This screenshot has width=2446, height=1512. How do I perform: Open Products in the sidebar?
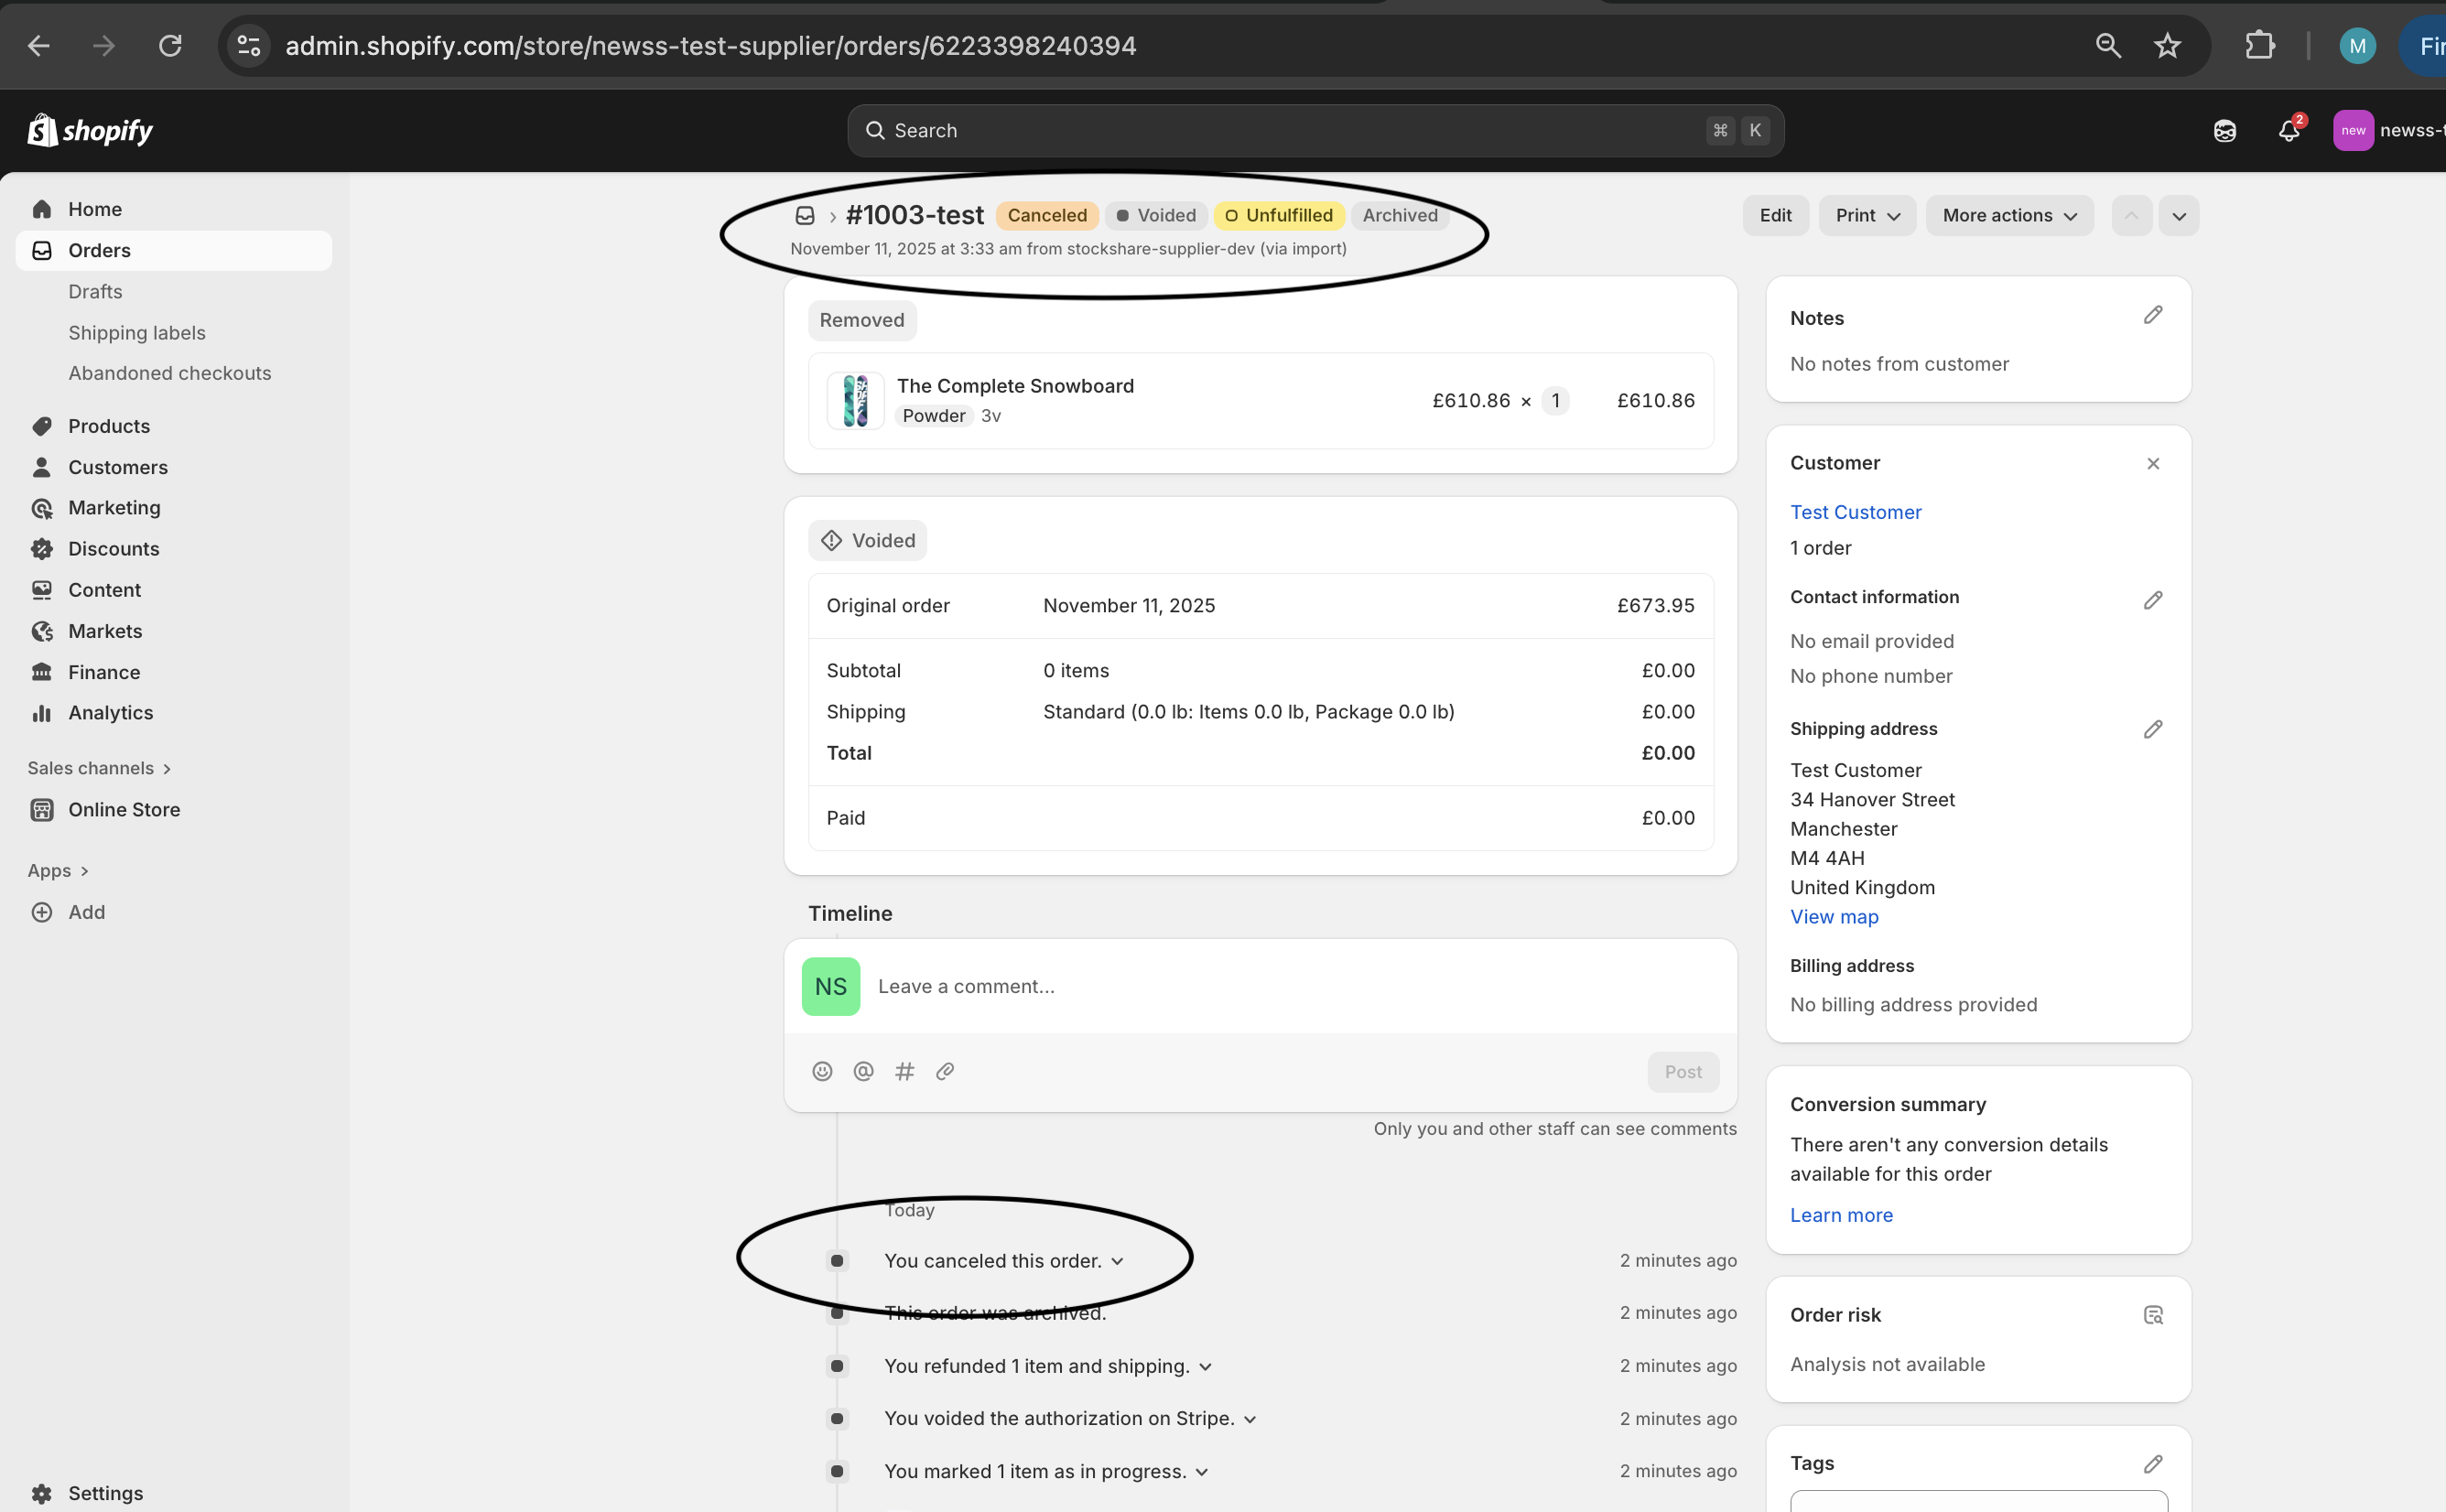(x=109, y=426)
